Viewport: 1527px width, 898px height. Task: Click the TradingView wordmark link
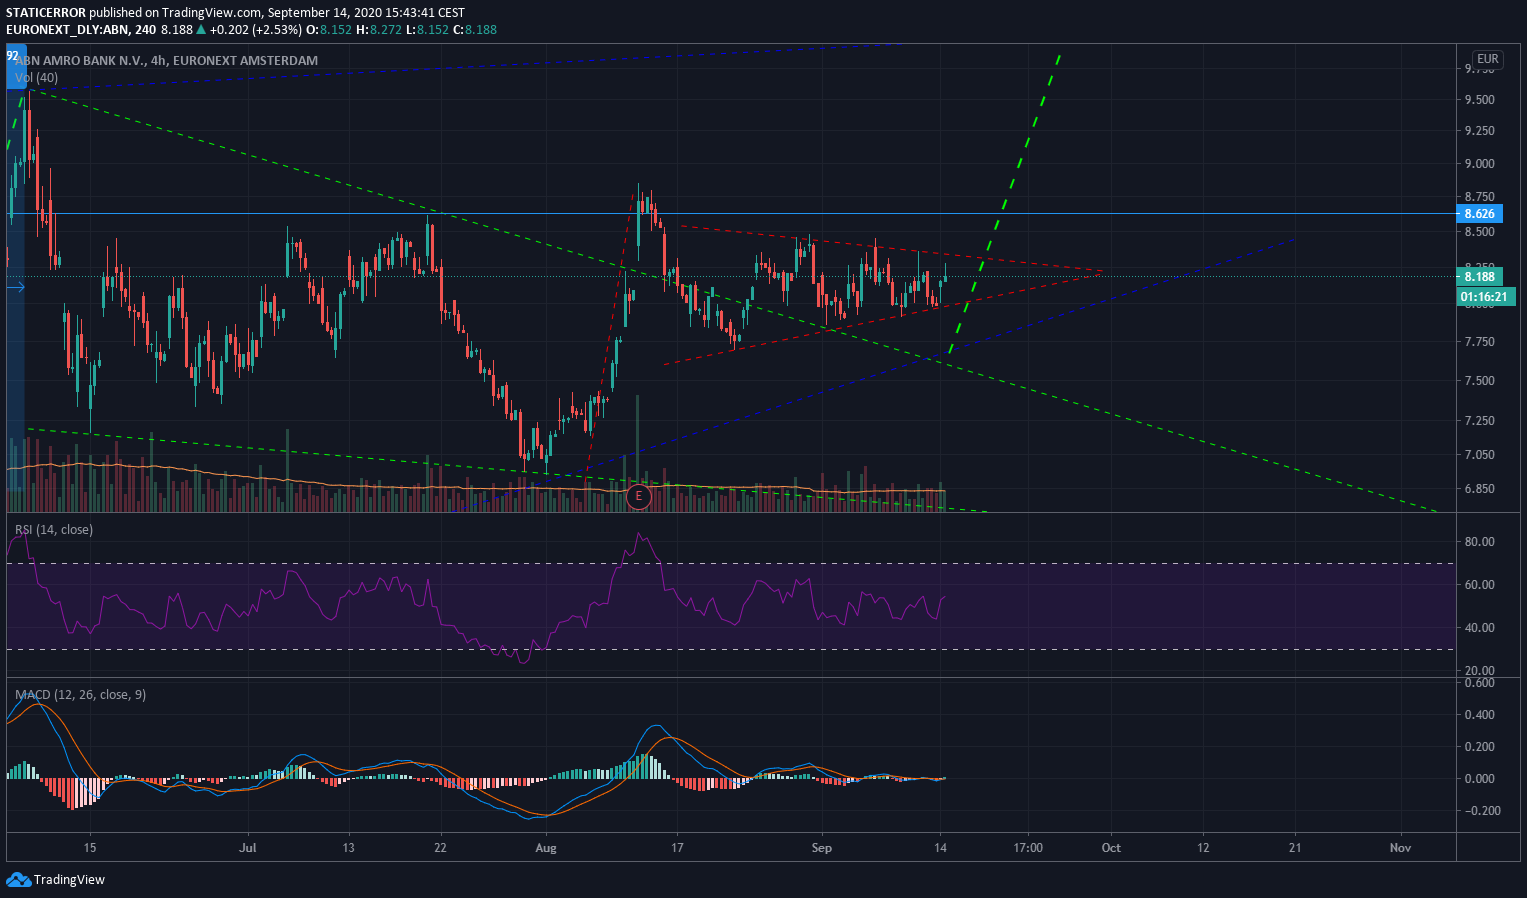[69, 880]
